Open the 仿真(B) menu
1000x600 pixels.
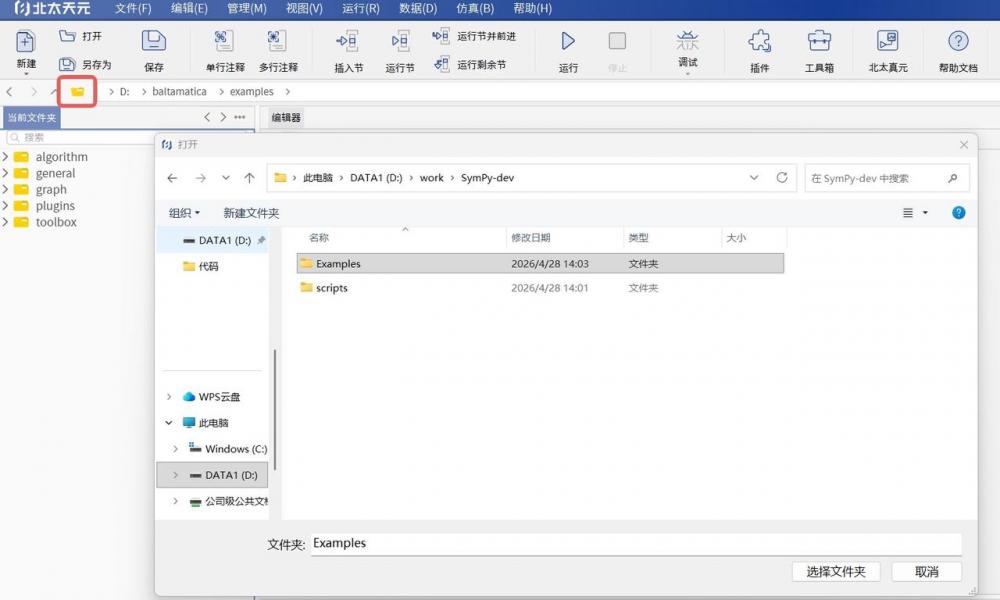coord(475,9)
